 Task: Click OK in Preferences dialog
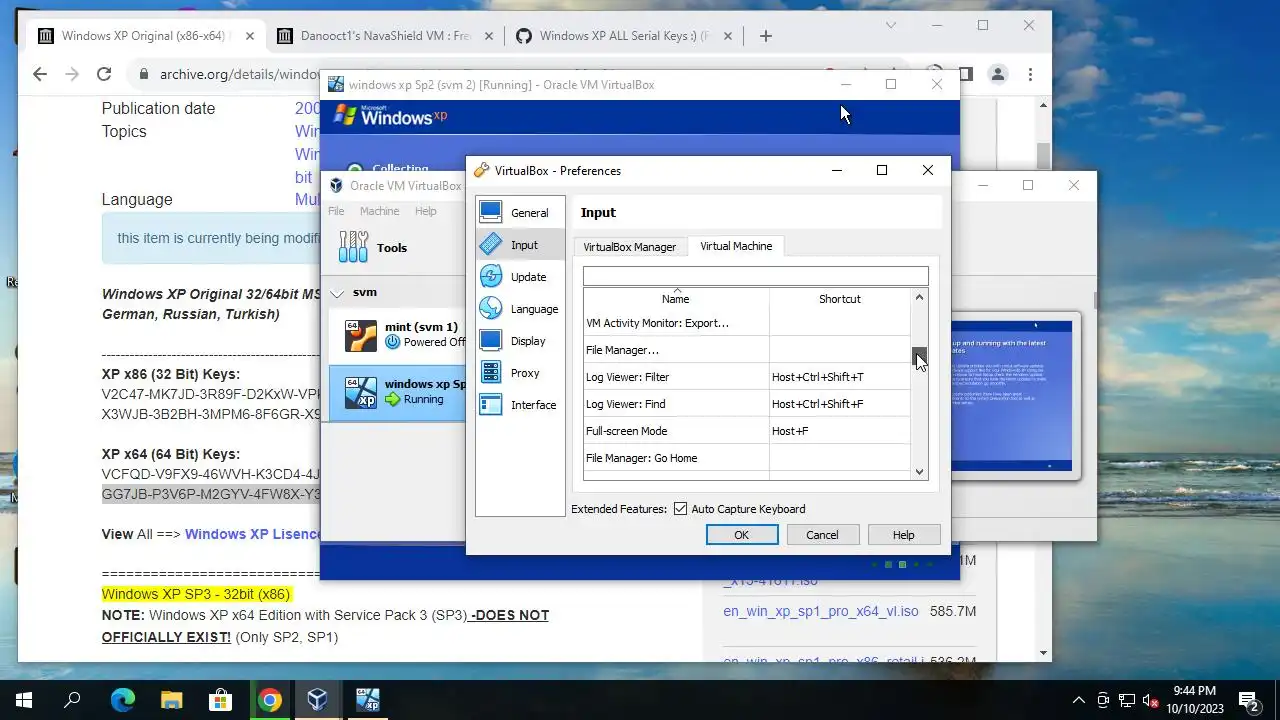click(x=742, y=535)
